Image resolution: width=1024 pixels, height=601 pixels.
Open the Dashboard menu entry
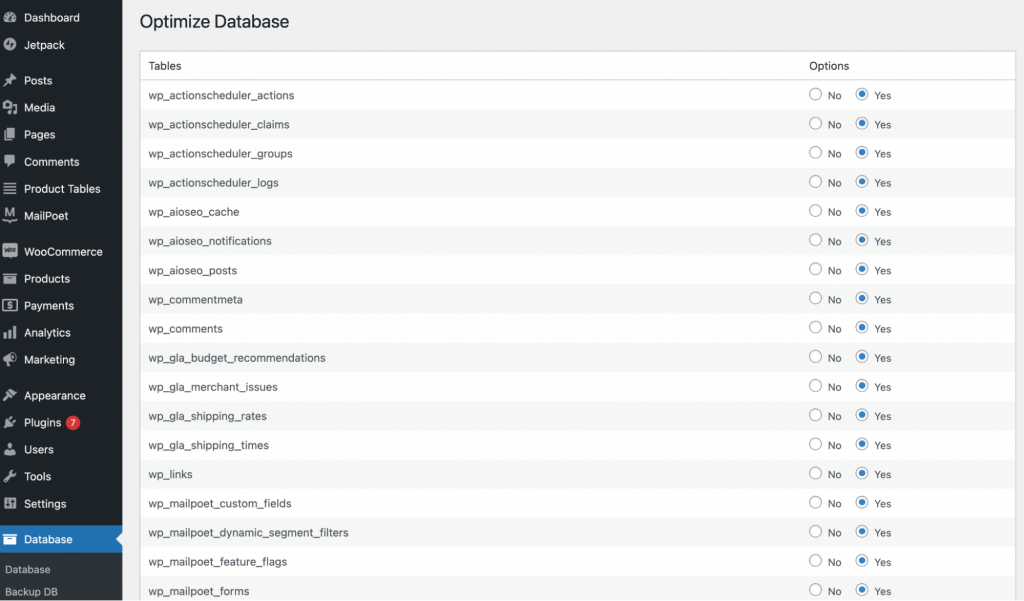50,17
